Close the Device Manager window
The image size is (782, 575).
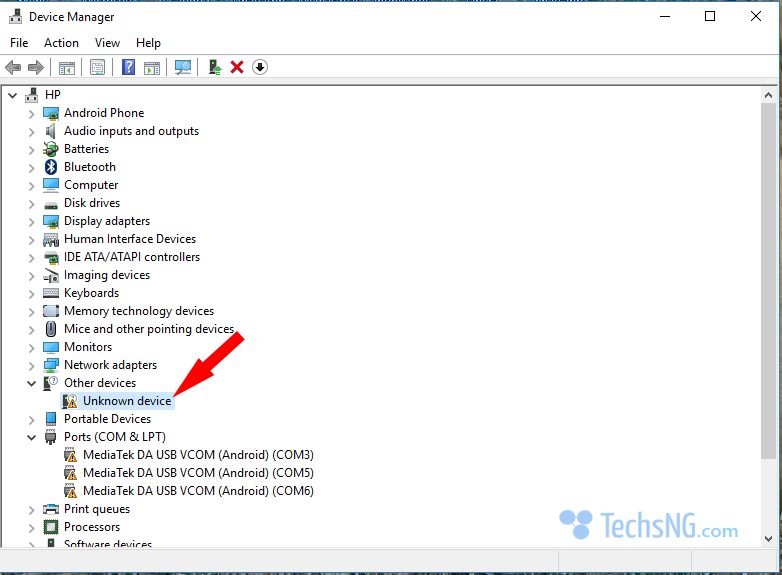tap(756, 16)
